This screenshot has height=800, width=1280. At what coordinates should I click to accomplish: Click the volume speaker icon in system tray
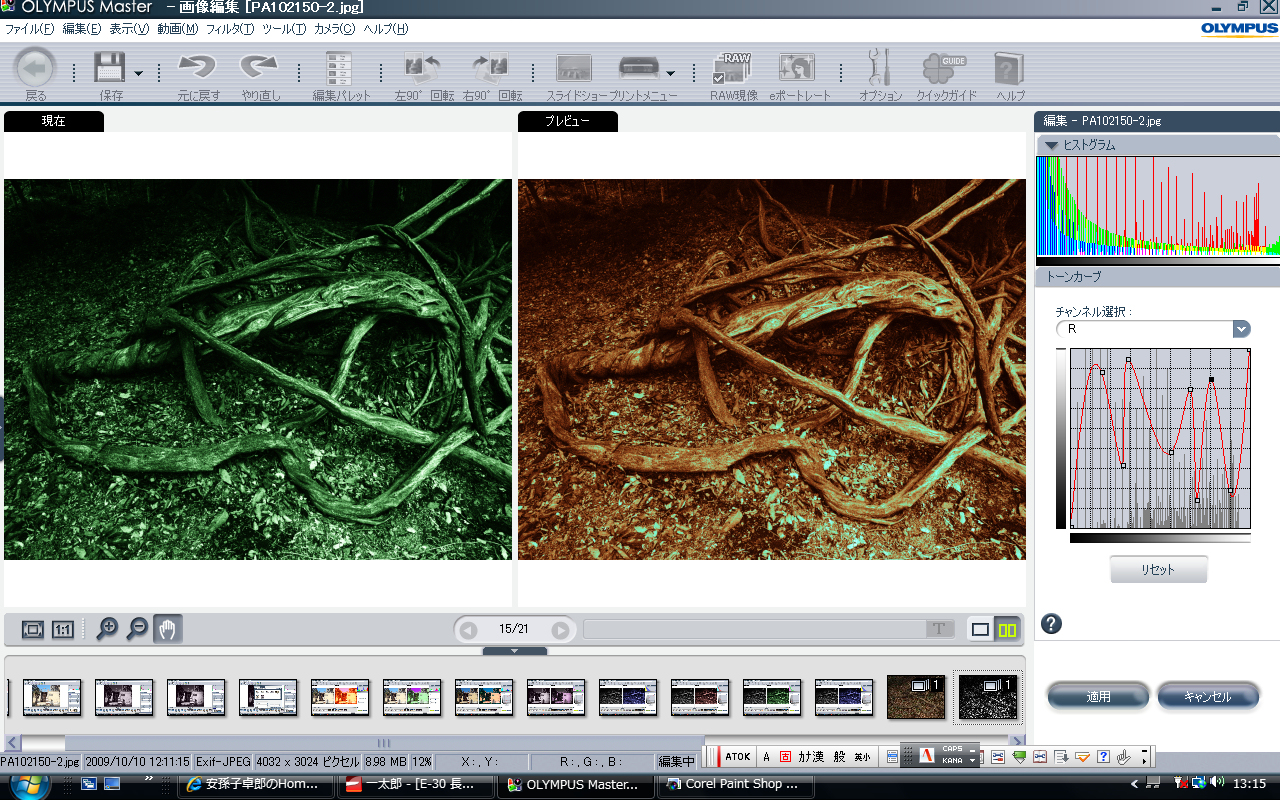coord(1217,783)
